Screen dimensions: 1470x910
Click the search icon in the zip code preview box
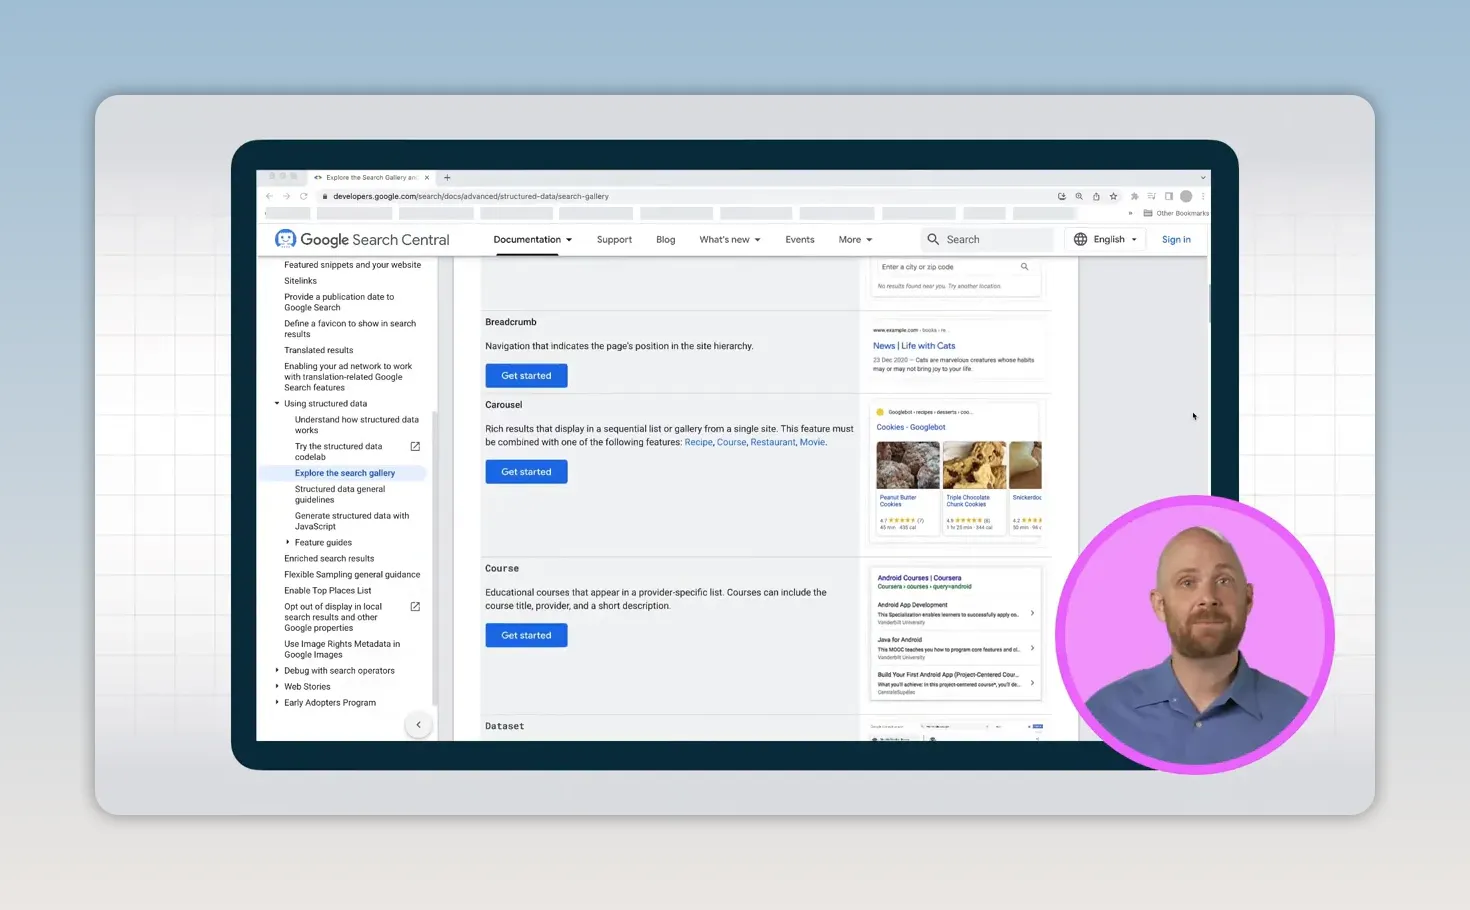click(1024, 267)
